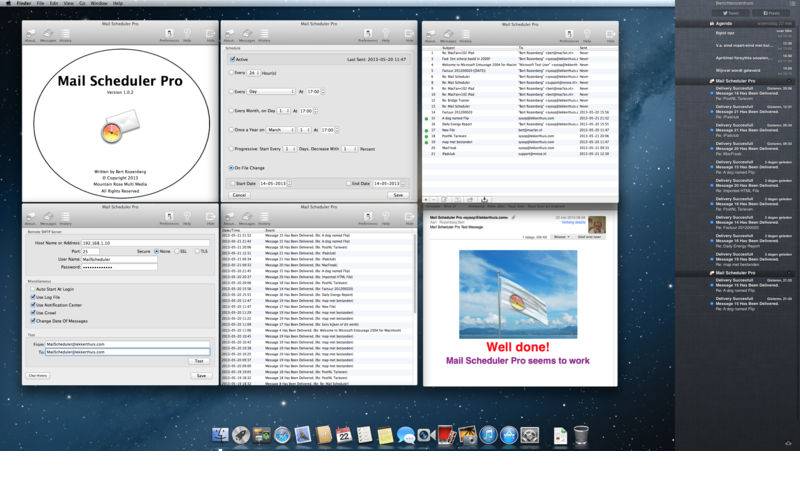Click Preferences in the About window toolbar
Viewport: 800px width, 500px height.
click(x=169, y=35)
